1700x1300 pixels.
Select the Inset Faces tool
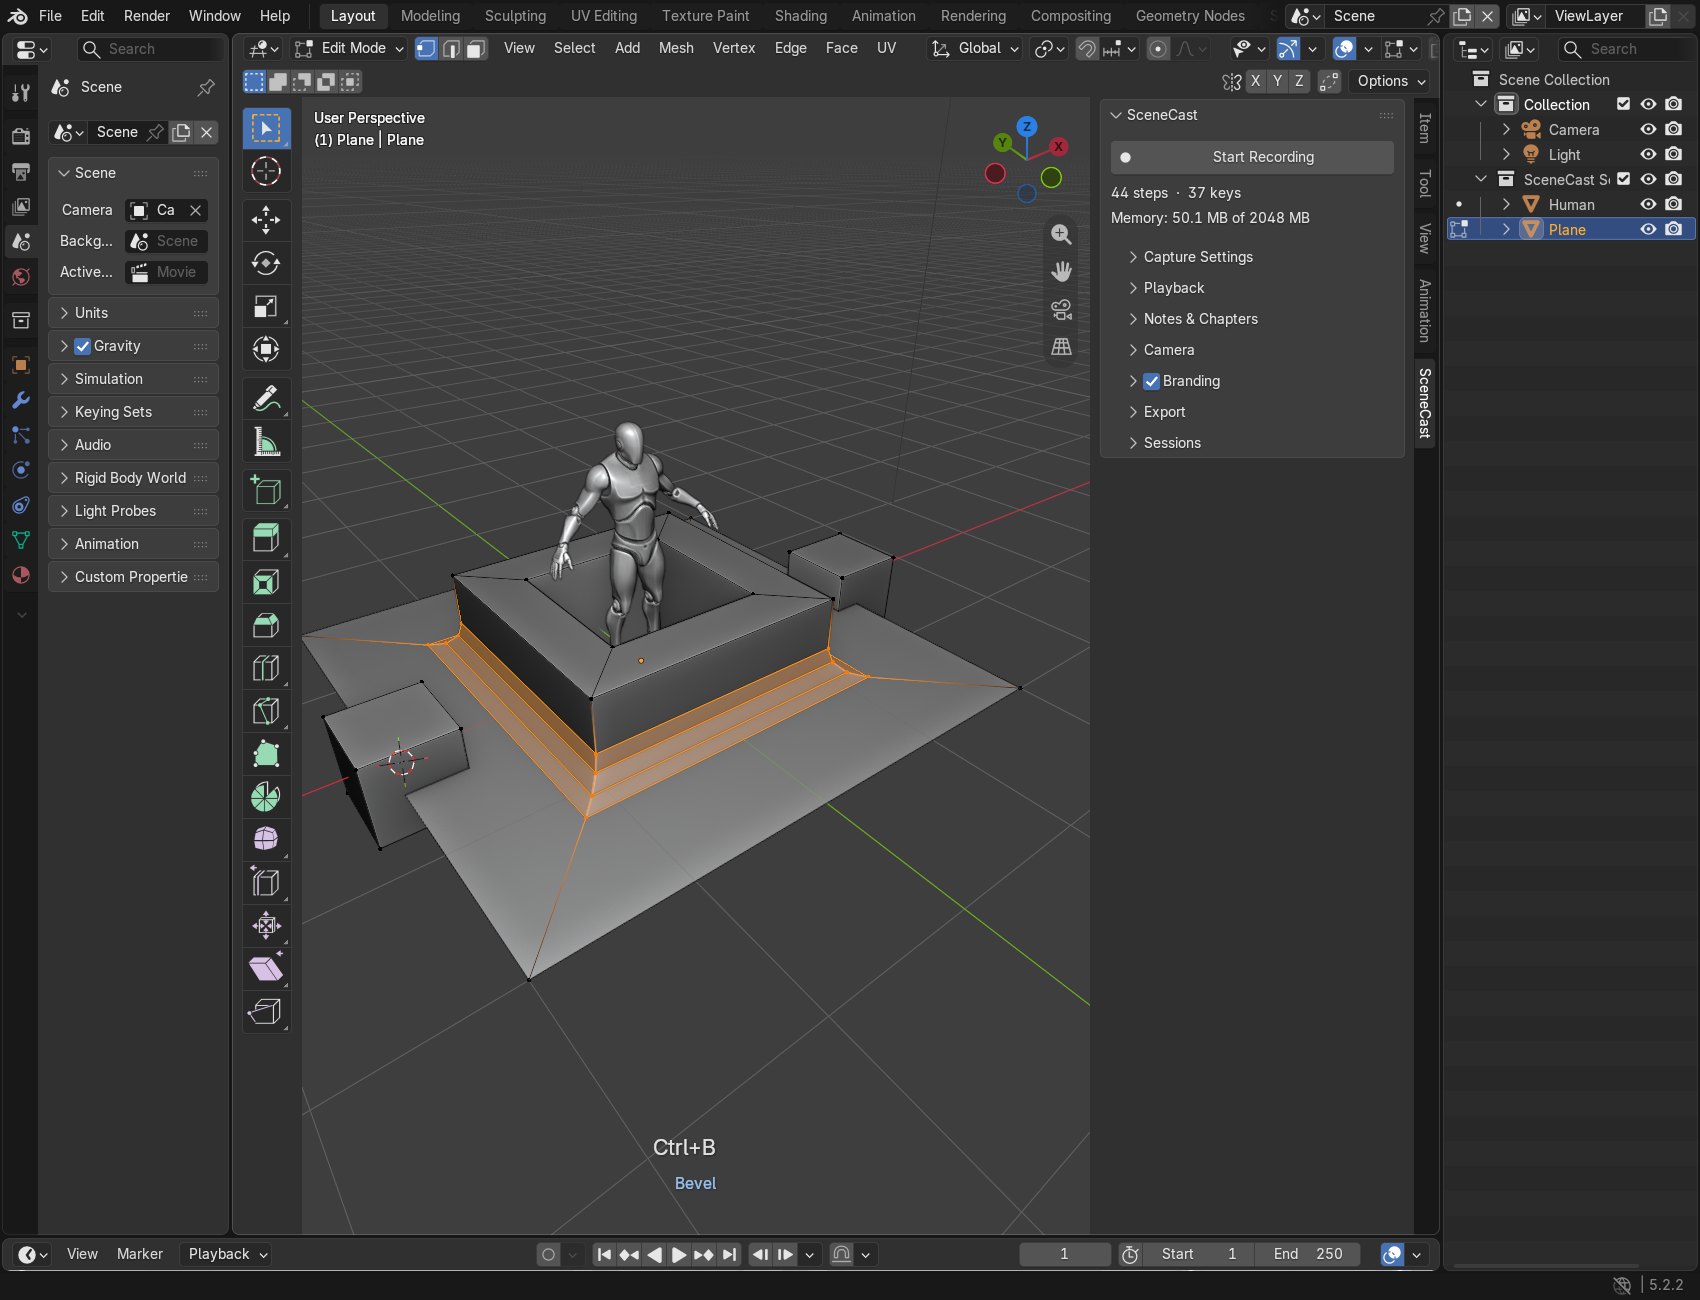(x=266, y=581)
